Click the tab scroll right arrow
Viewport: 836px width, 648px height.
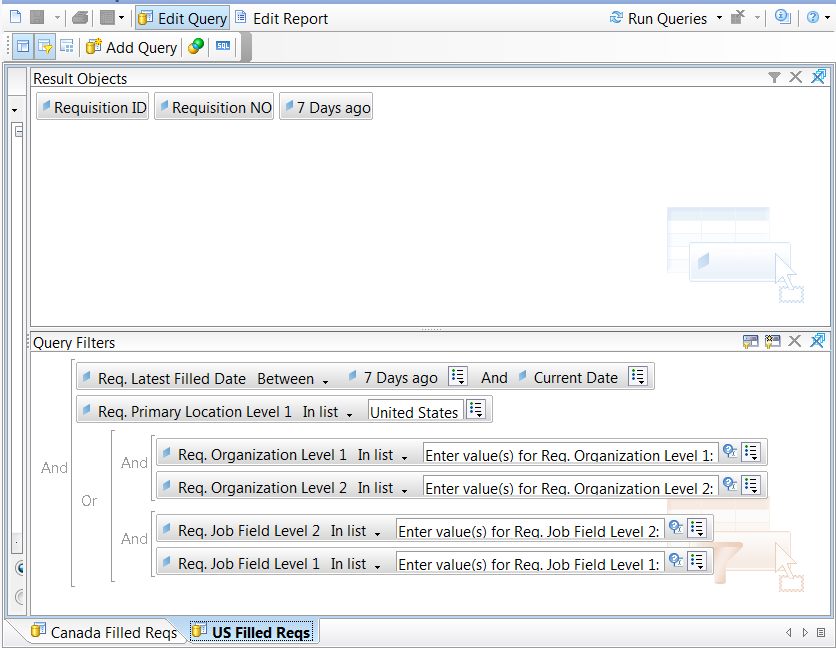coord(805,633)
